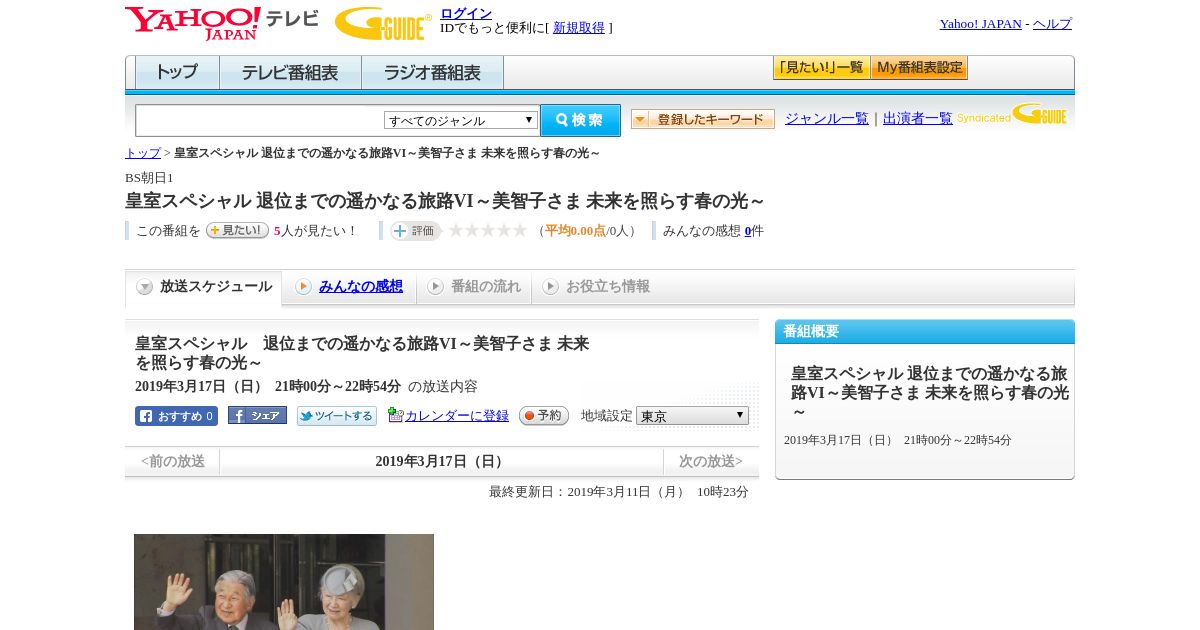Select the みんなの感想 tab

349,287
